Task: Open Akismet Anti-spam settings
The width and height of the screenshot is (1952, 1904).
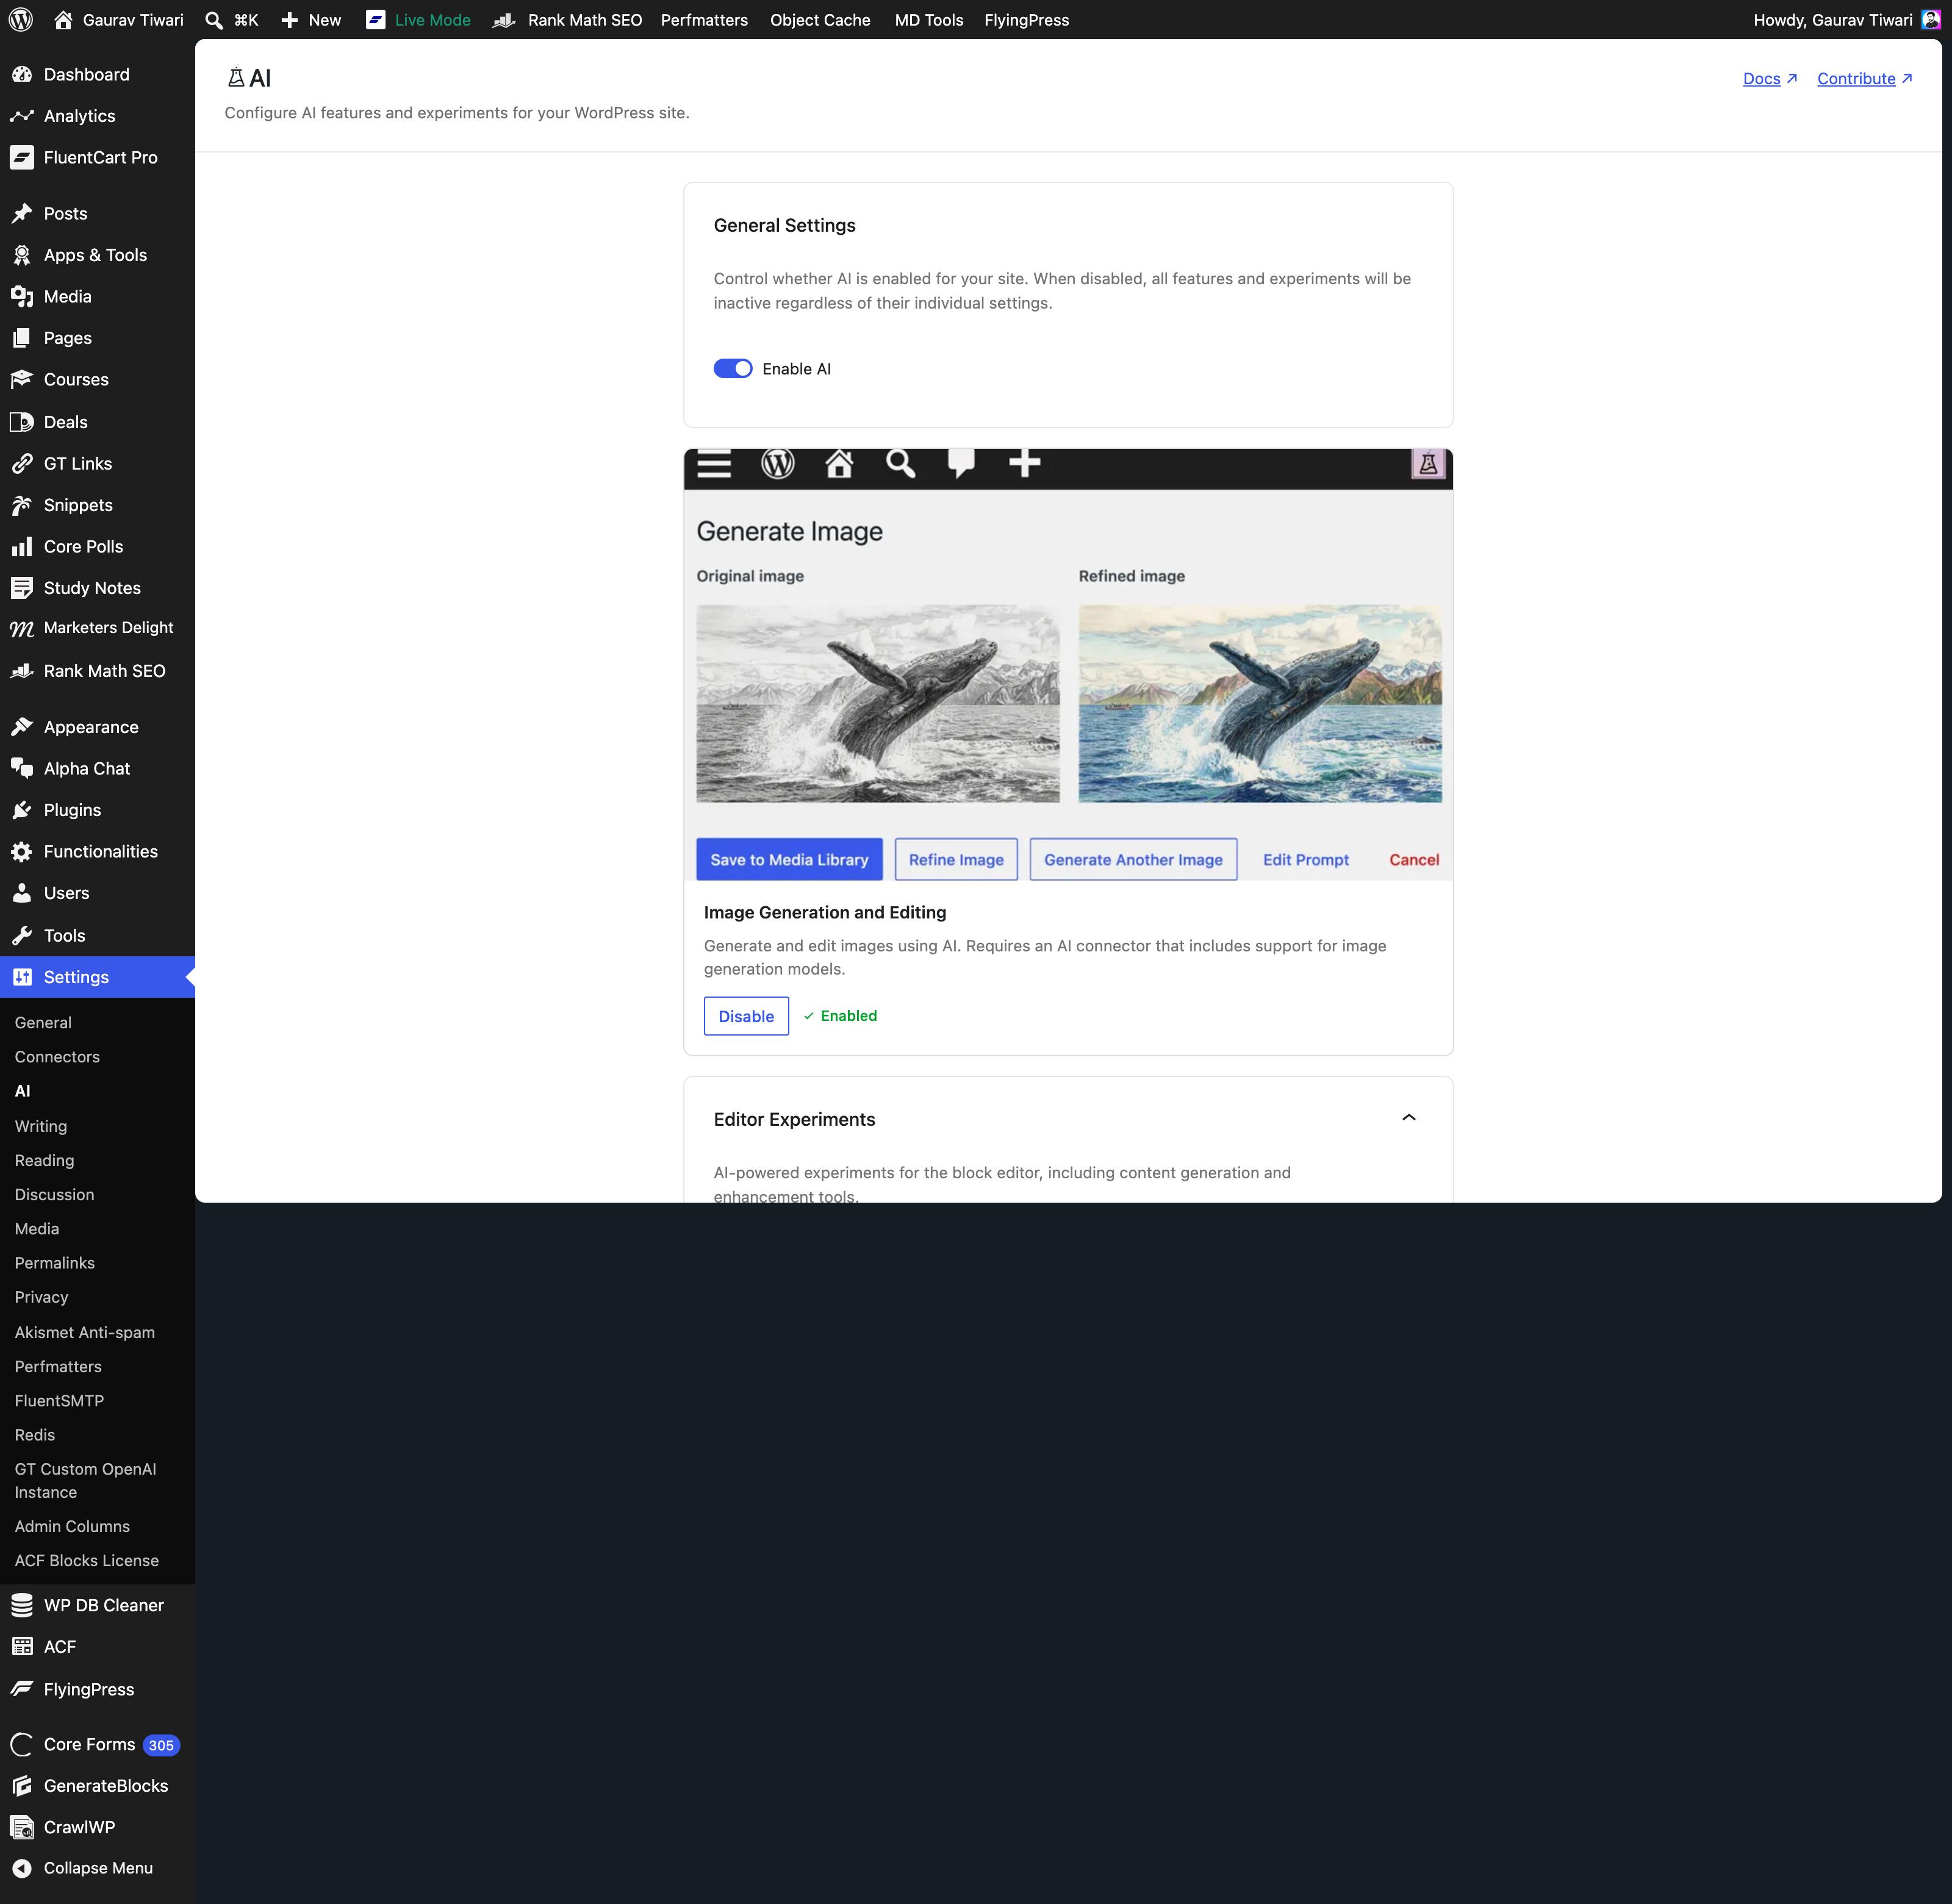Action: [85, 1332]
